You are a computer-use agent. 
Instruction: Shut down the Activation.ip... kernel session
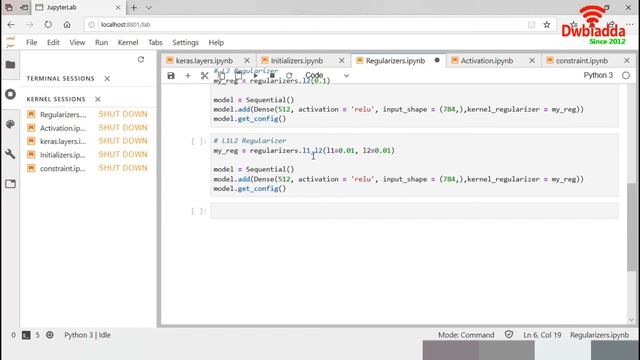[123, 128]
